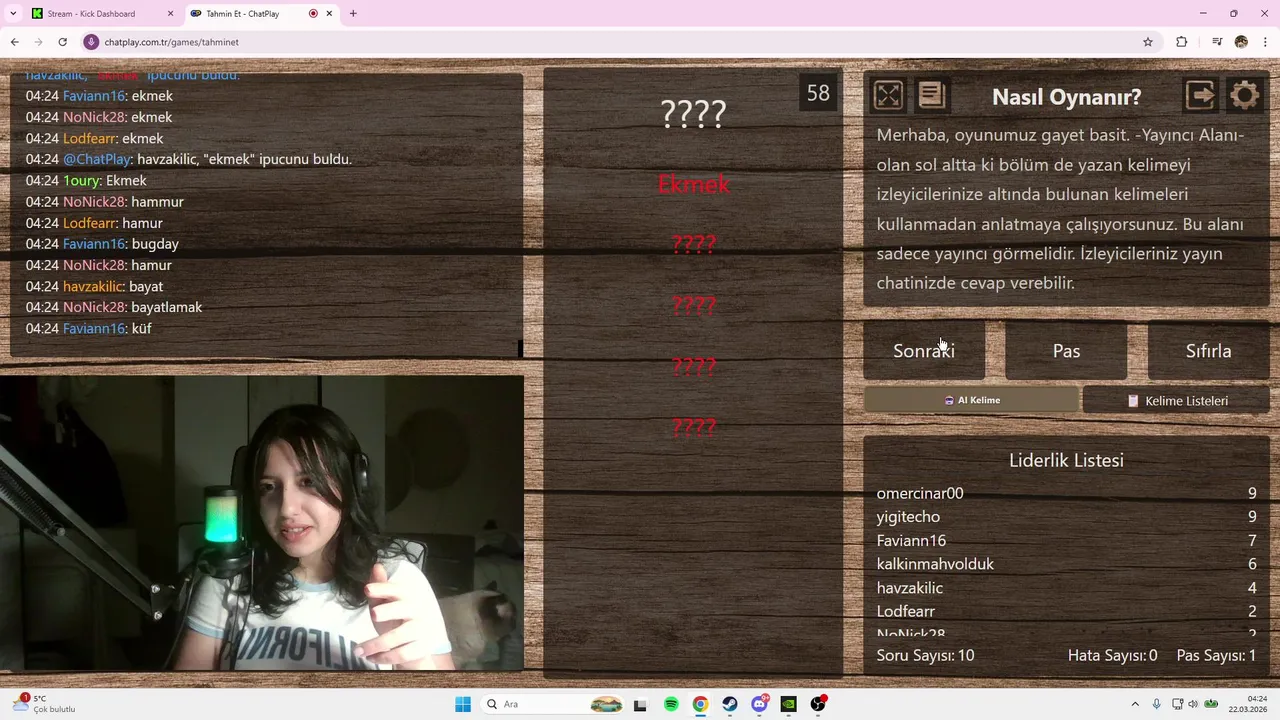Screen dimensions: 1280x720
Task: Close the Stream - Kick Dashboard tab
Action: [x=170, y=14]
